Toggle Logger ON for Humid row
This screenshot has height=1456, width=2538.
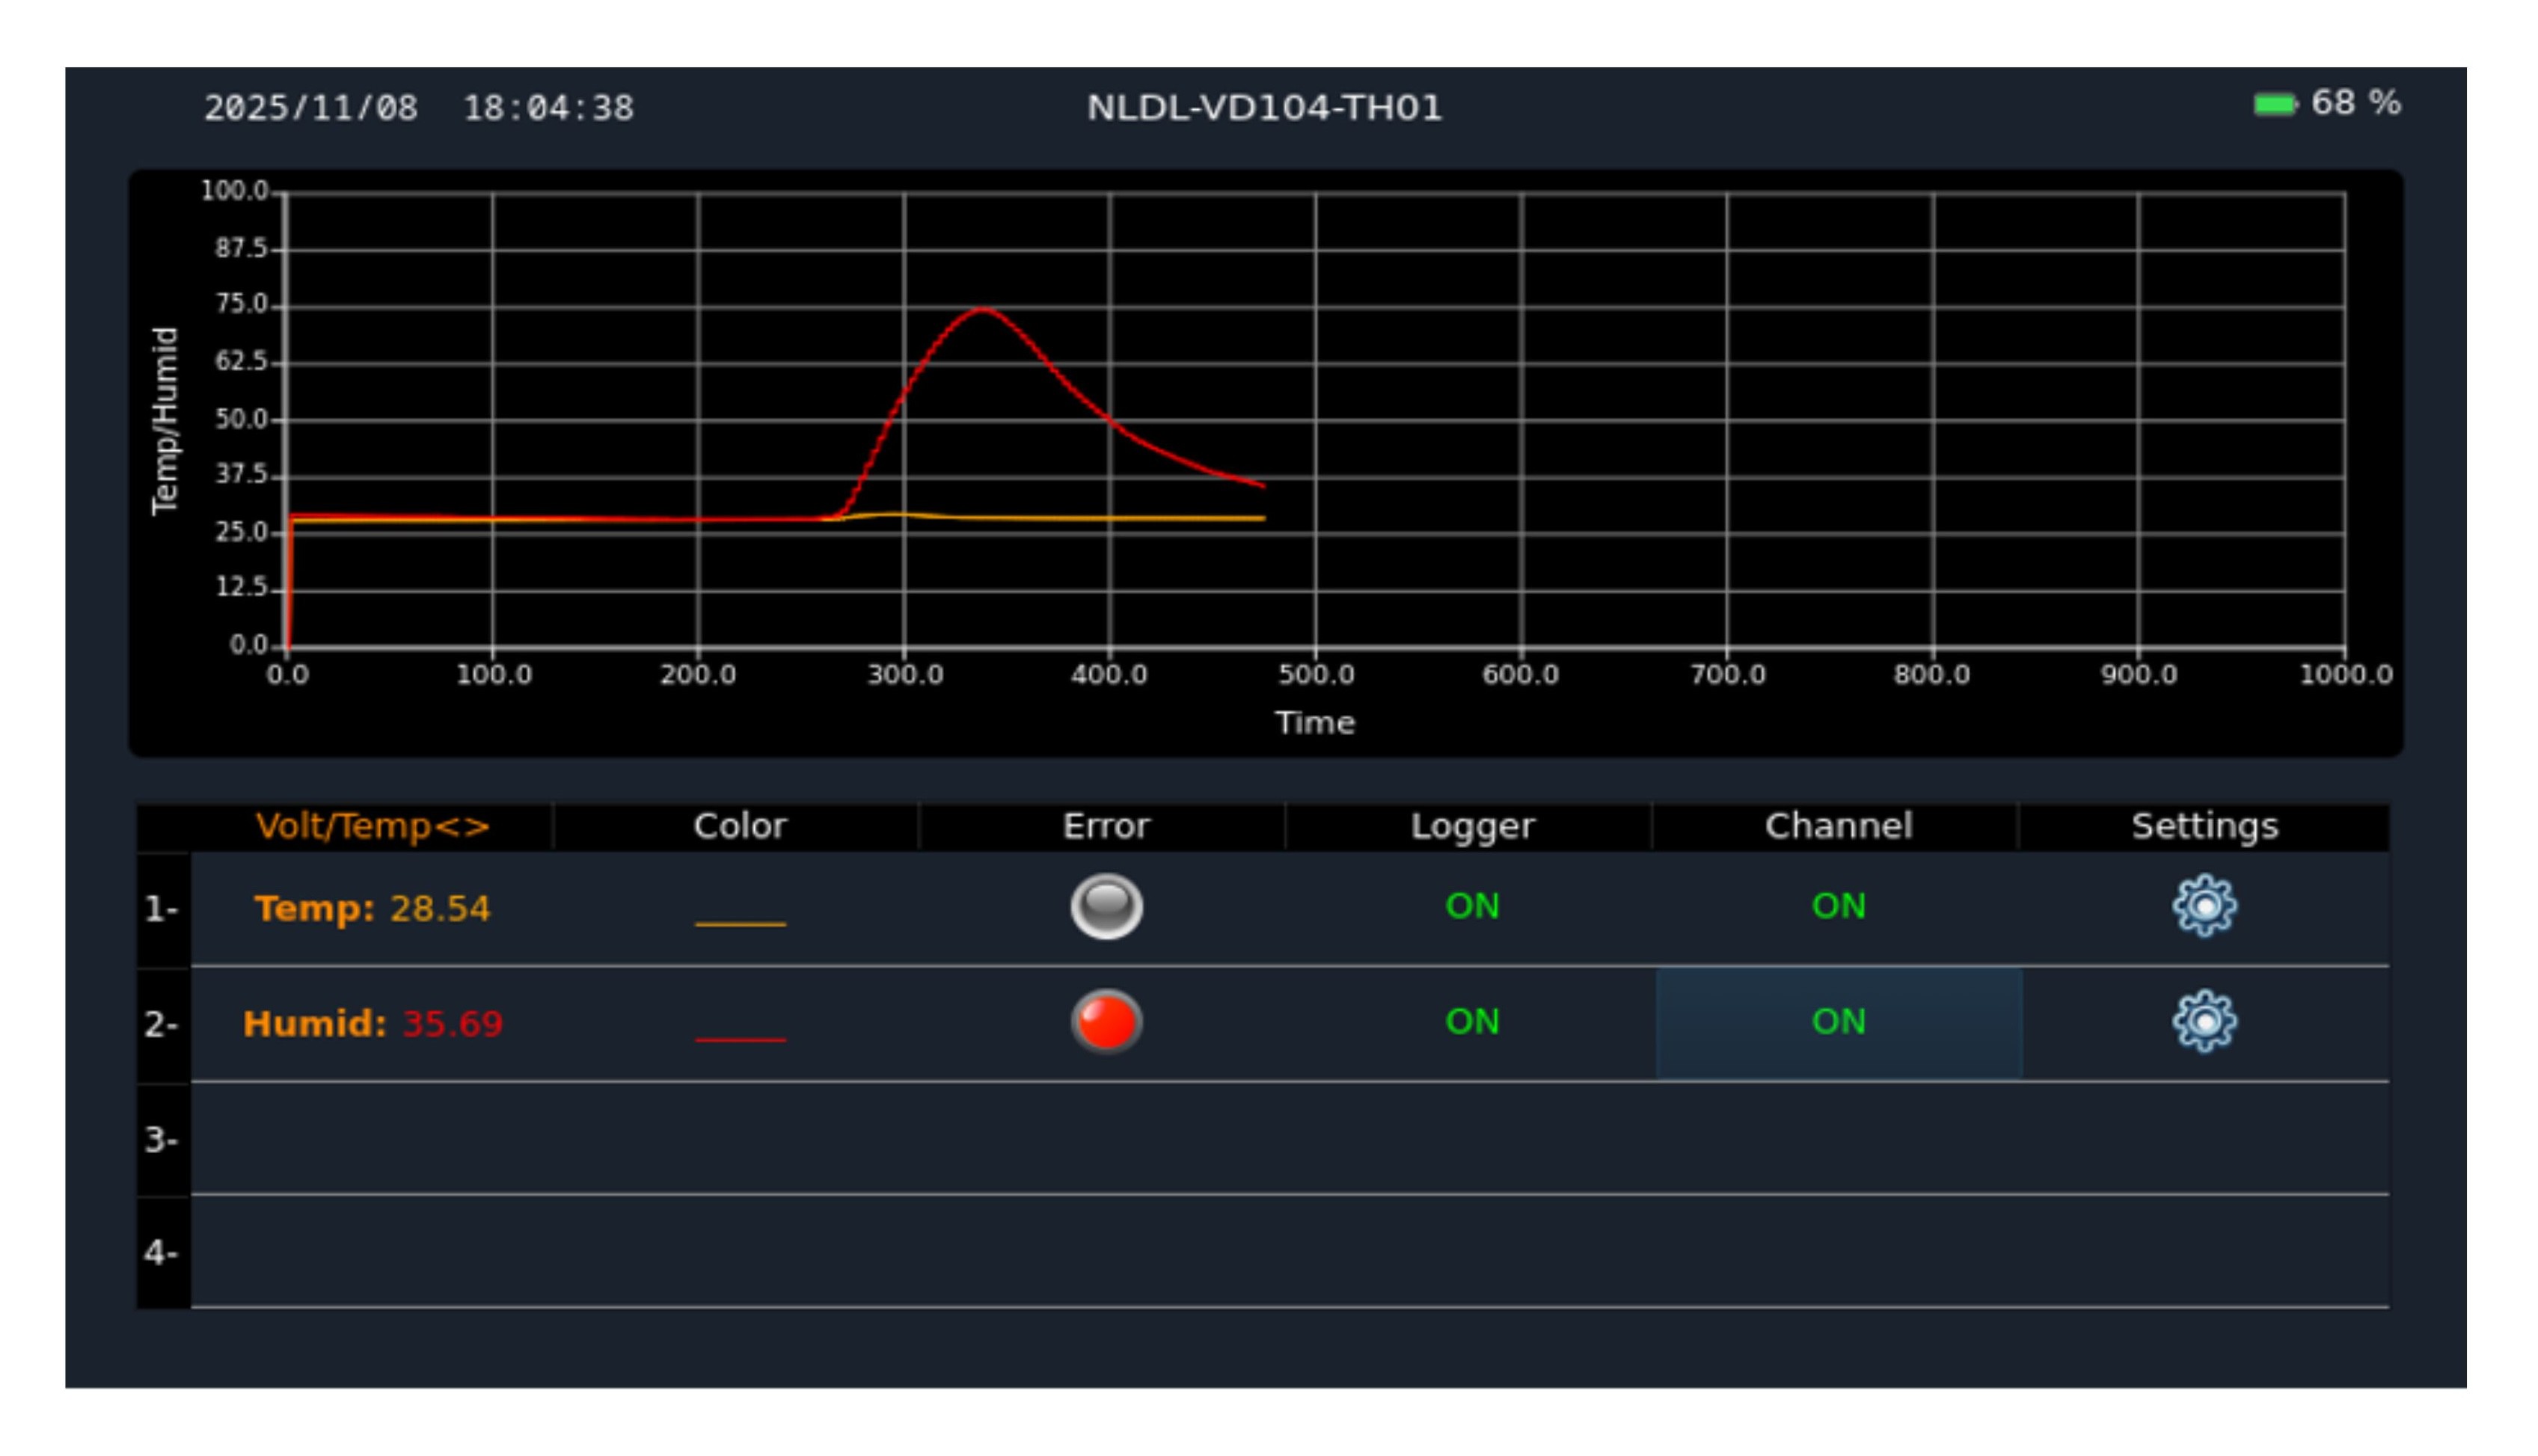[1472, 1021]
